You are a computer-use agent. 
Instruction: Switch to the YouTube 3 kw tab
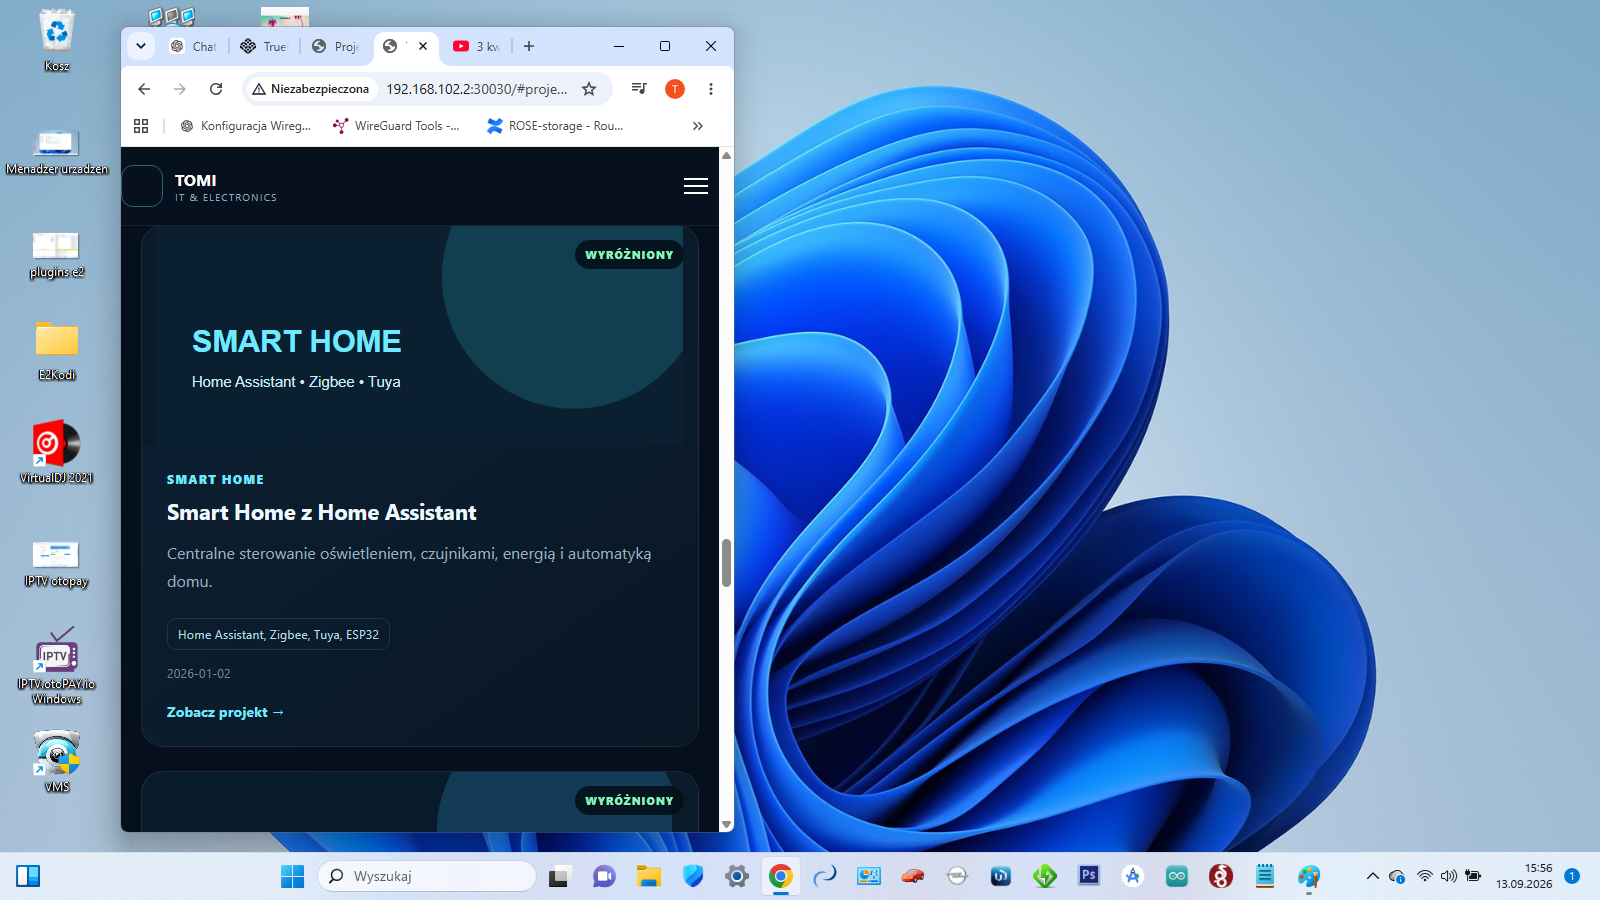[x=477, y=46]
